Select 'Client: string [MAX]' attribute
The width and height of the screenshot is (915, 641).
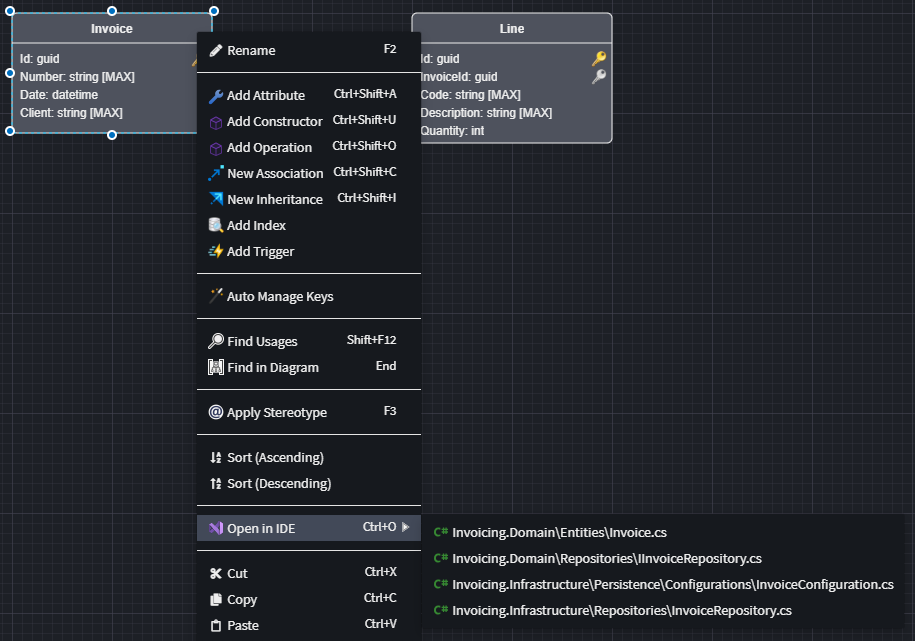point(71,113)
